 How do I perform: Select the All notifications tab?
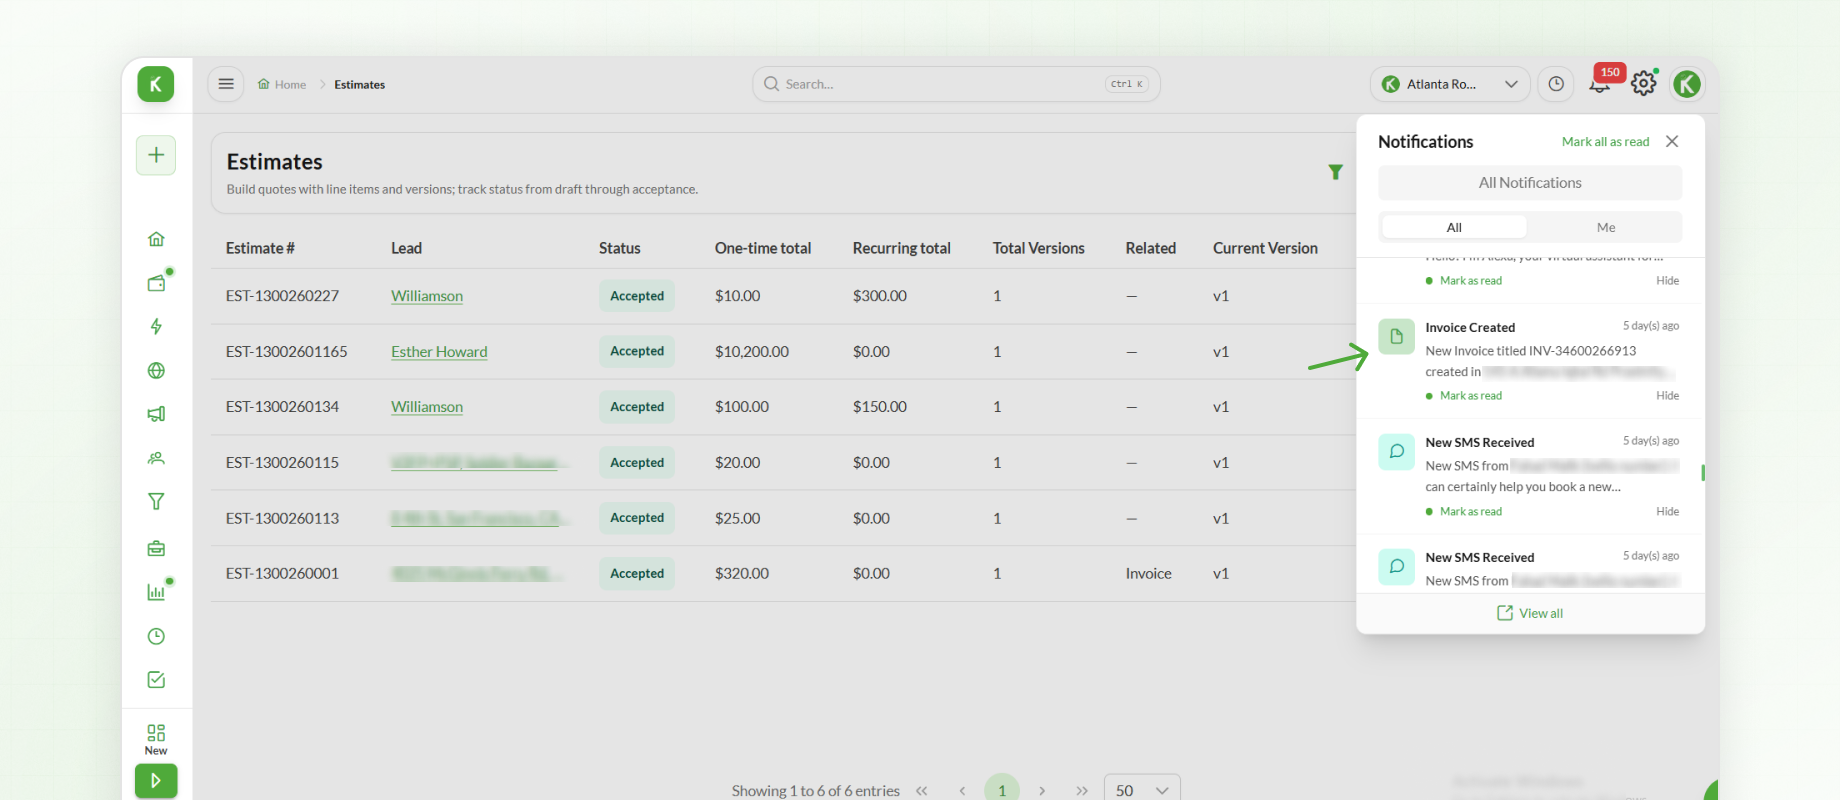tap(1454, 228)
